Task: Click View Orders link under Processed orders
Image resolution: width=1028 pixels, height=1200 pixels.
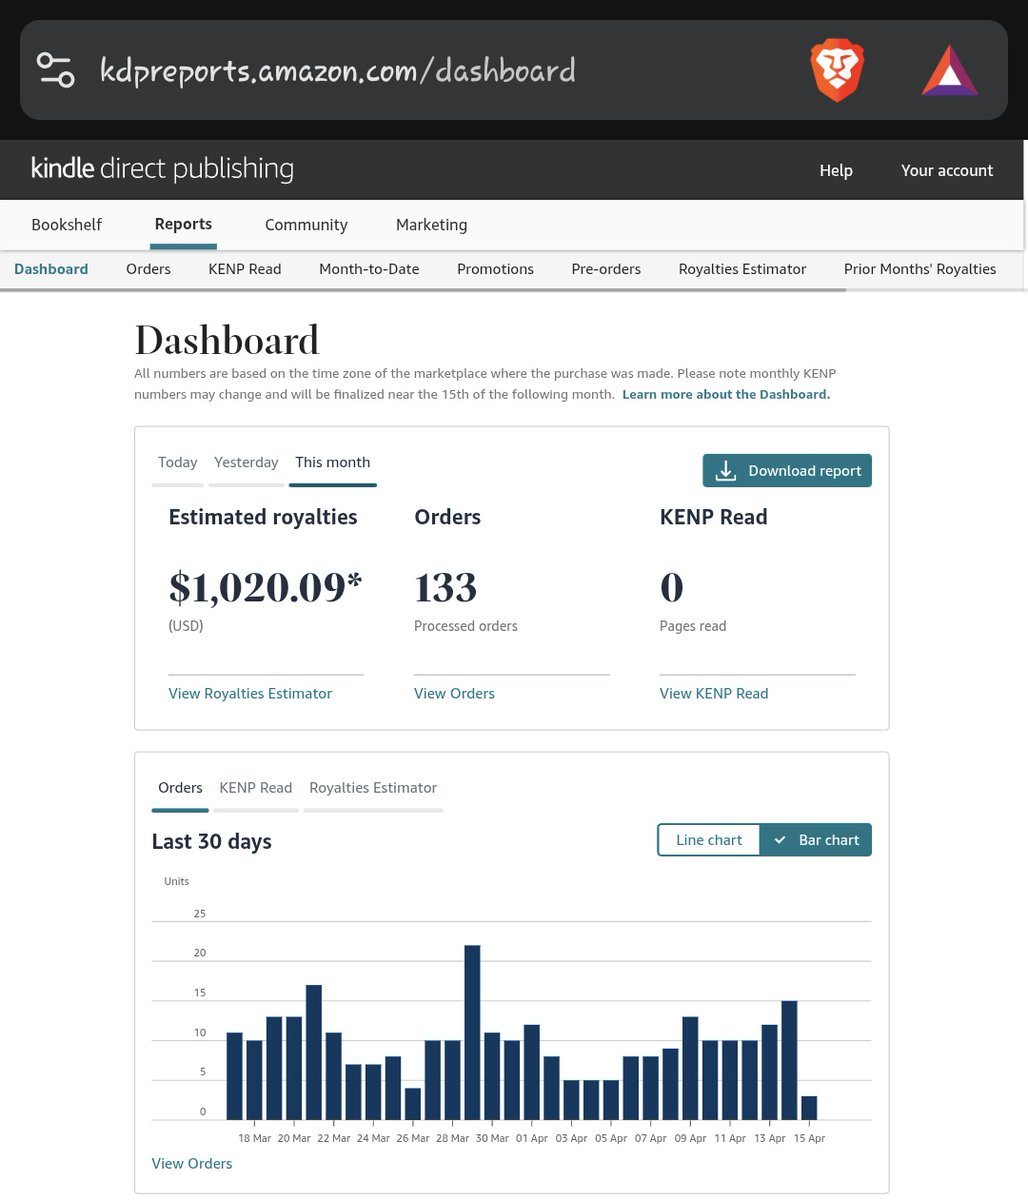Action: [x=454, y=693]
